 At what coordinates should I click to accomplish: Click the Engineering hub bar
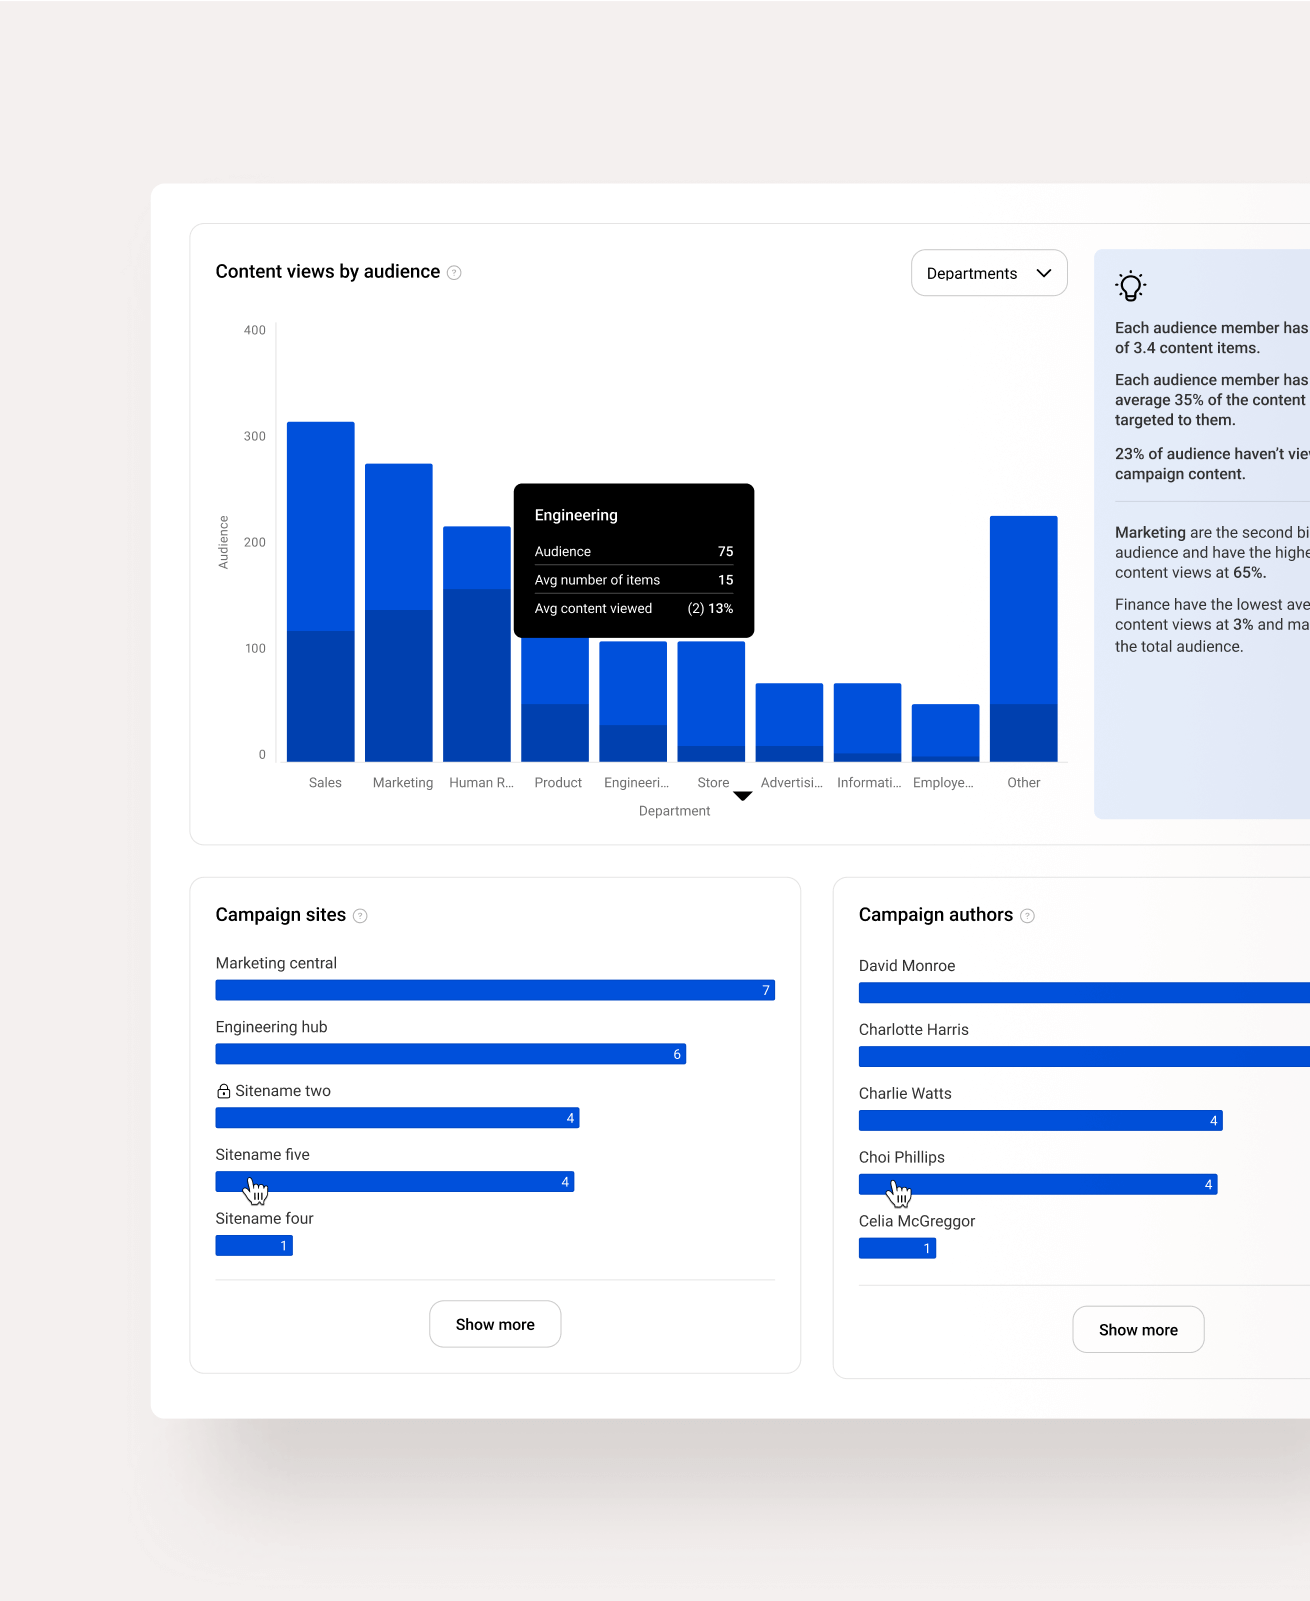pyautogui.click(x=450, y=1054)
